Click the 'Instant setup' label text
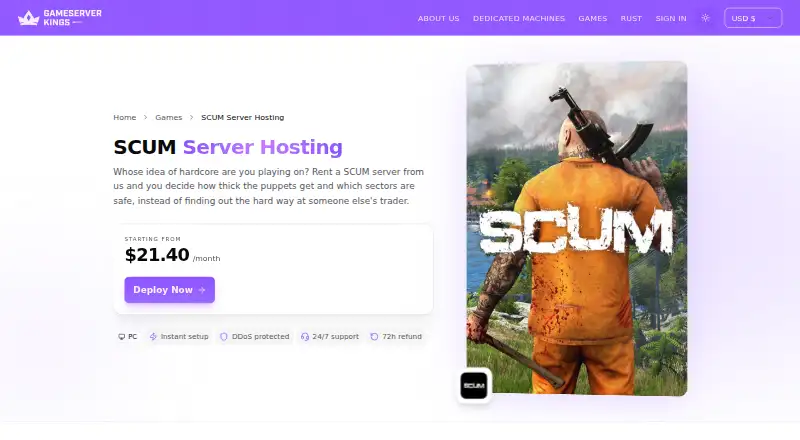This screenshot has width=800, height=440. coord(184,337)
